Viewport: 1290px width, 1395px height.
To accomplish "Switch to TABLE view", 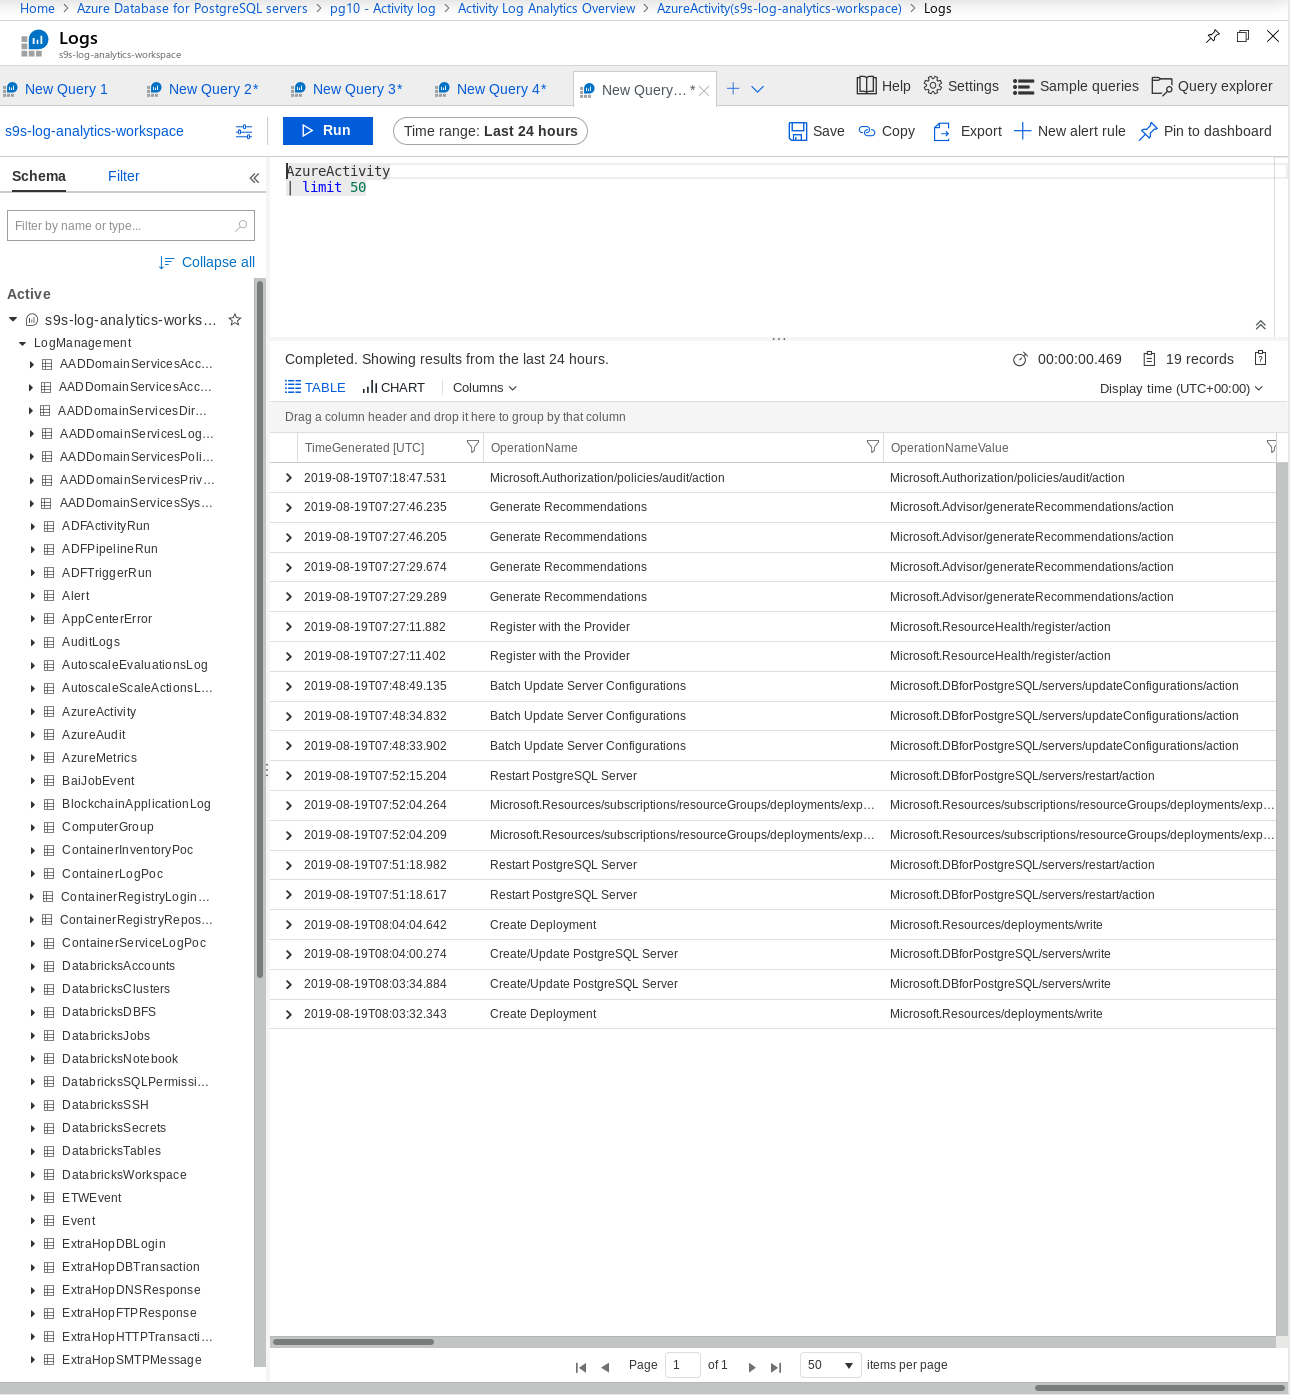I will 315,387.
